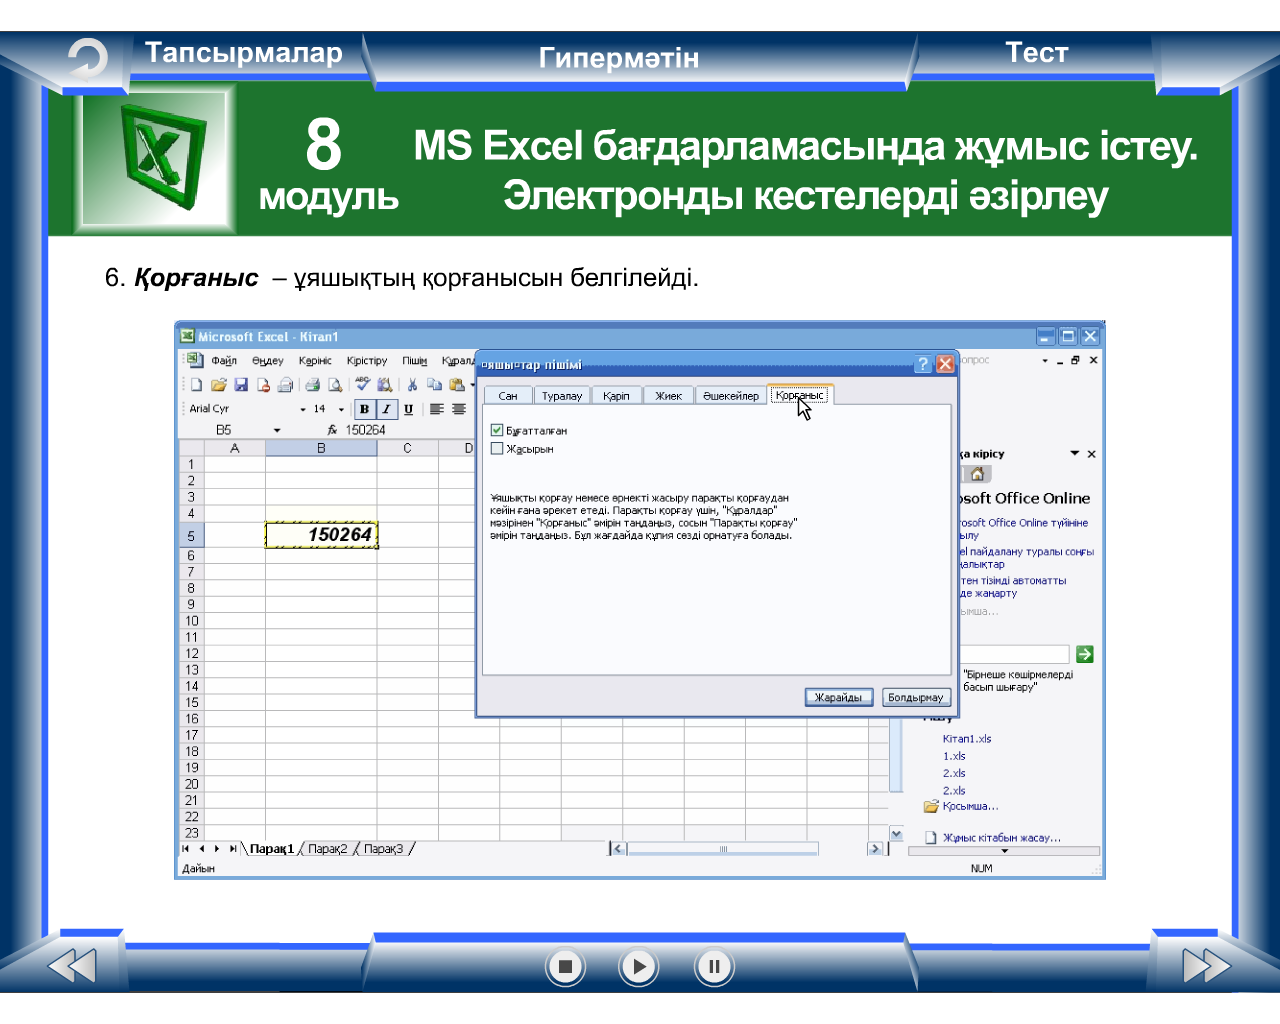
Task: Open the Name Box B5 dropdown arrow
Action: click(x=277, y=430)
